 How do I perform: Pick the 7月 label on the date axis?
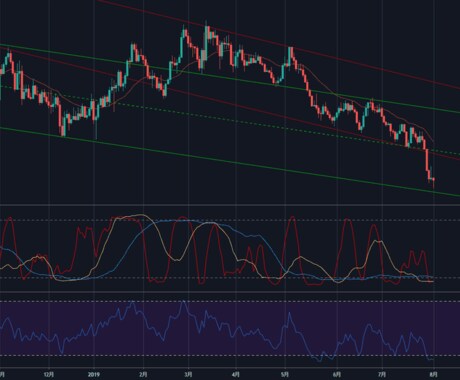pos(383,374)
